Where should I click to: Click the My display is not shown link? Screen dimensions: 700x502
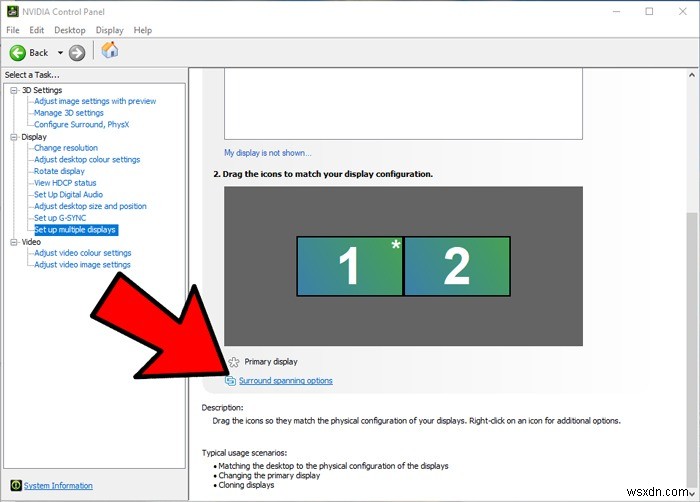(268, 153)
